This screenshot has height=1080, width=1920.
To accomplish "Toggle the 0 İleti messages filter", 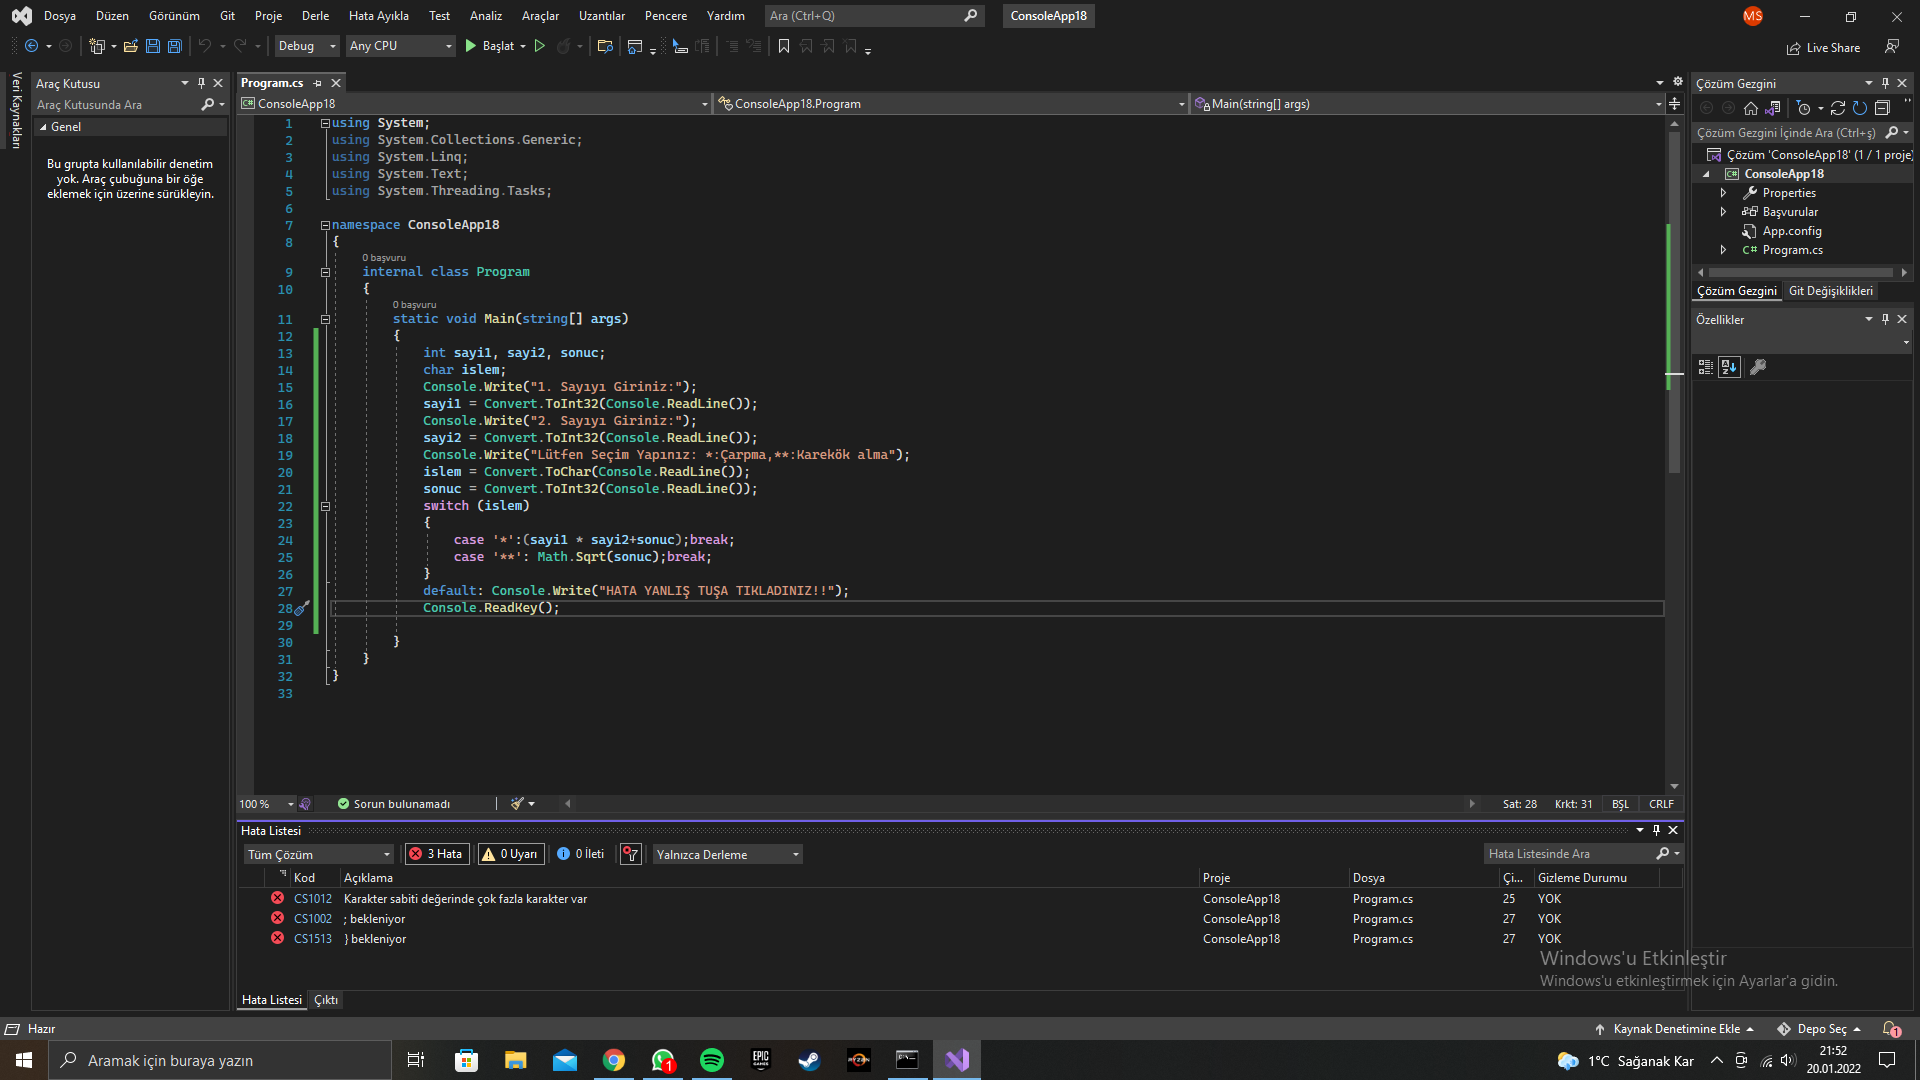I will (x=581, y=854).
